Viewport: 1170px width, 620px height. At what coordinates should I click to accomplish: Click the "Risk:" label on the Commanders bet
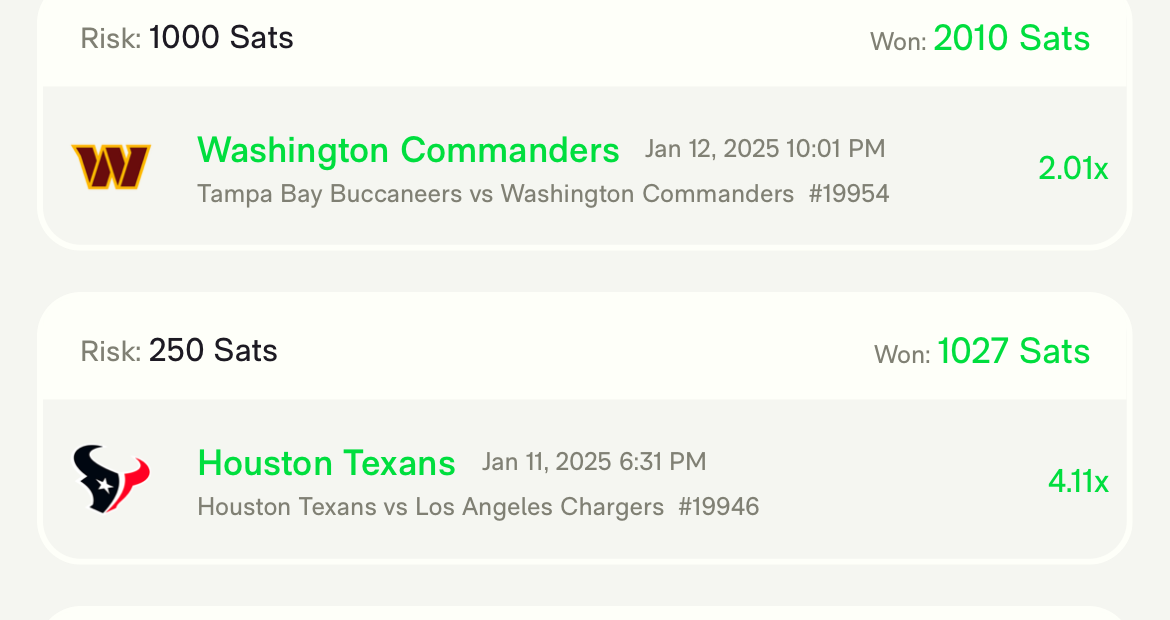click(111, 40)
